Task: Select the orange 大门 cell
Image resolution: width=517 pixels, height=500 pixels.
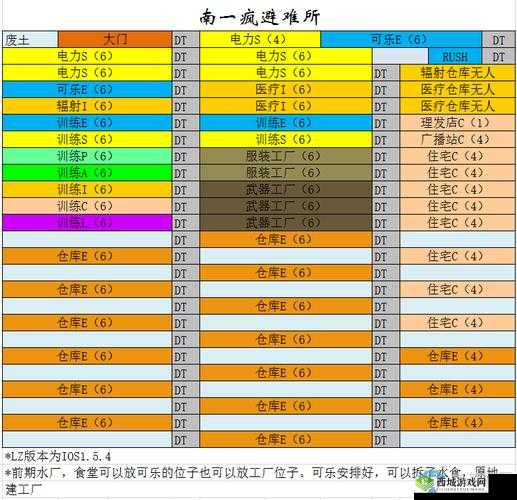Action: click(x=115, y=40)
